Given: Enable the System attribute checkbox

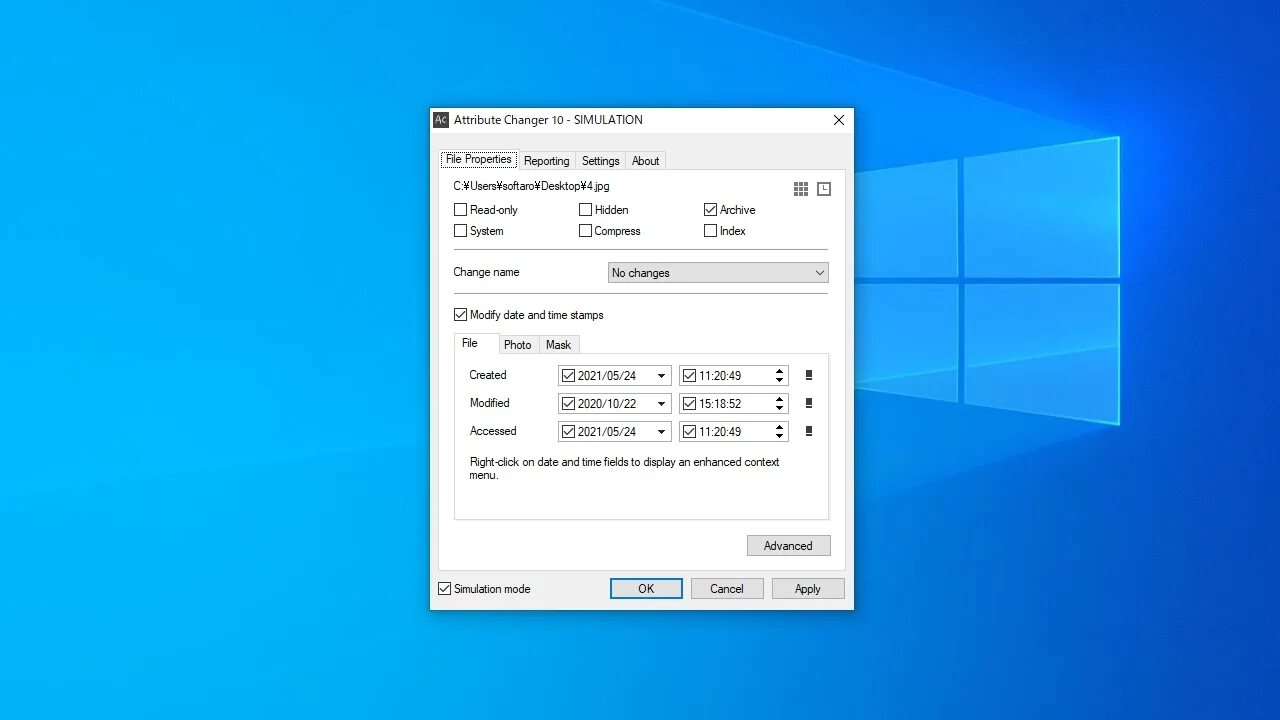Looking at the screenshot, I should [460, 231].
